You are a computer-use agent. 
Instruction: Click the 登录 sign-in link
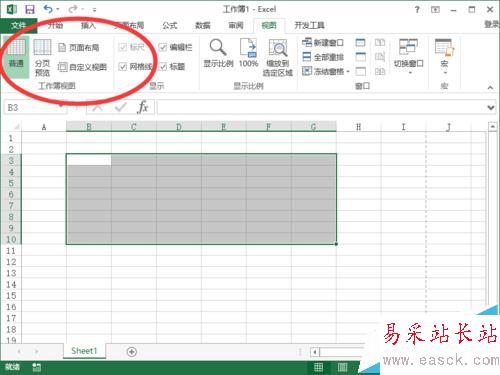coord(492,24)
